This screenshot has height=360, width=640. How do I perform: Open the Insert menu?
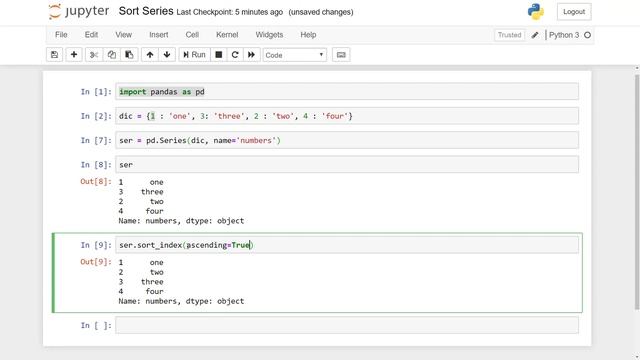click(158, 35)
